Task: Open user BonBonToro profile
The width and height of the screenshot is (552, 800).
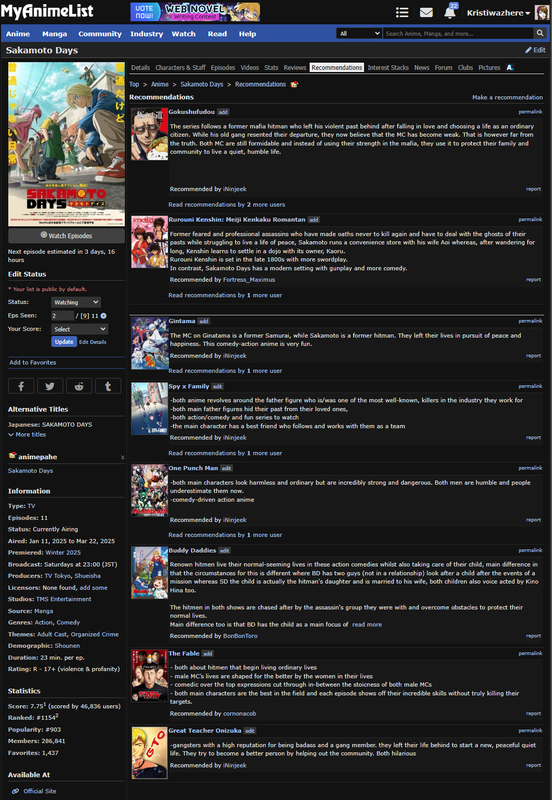Action: click(x=240, y=636)
